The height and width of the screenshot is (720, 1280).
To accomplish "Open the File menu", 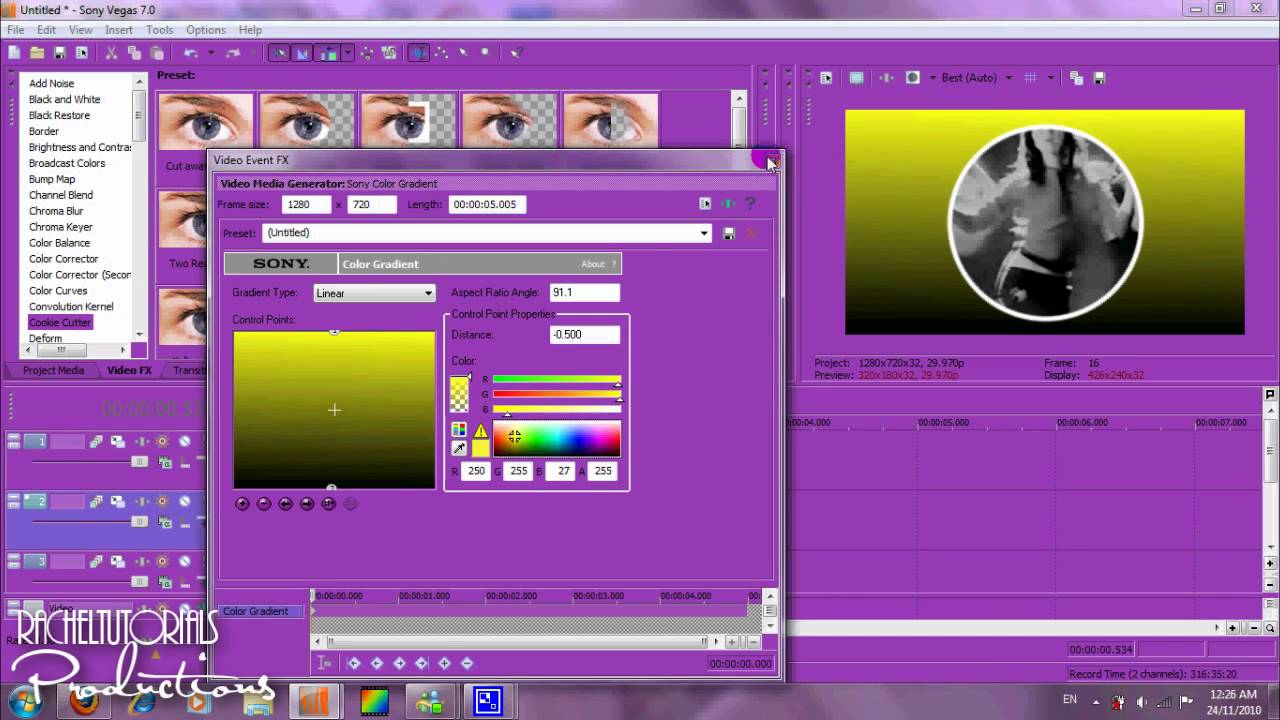I will pos(16,30).
